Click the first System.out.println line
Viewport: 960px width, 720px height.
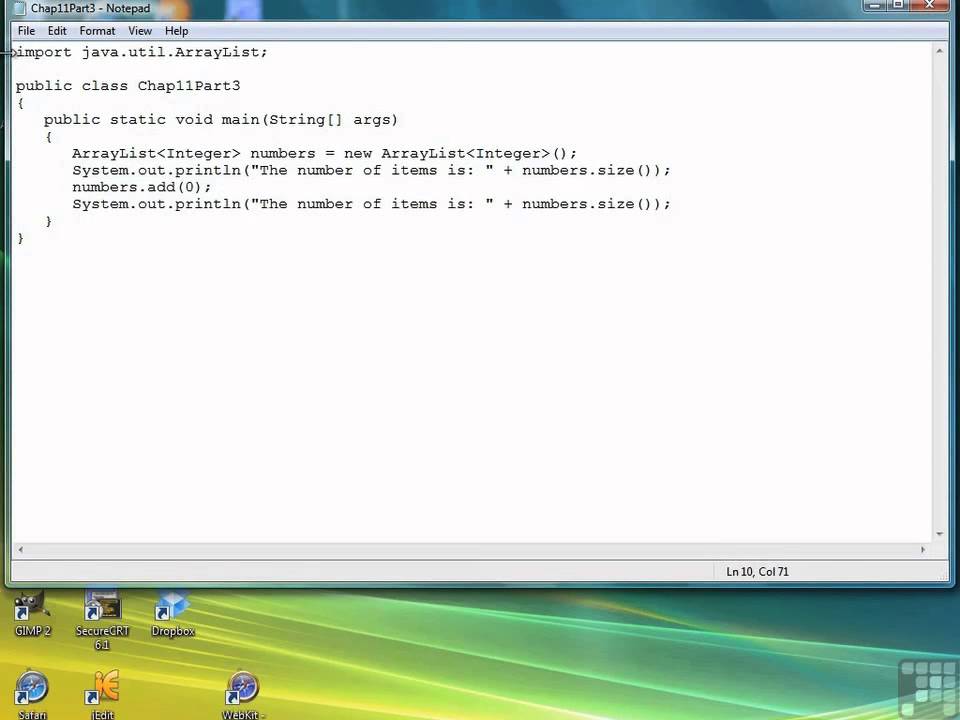pyautogui.click(x=372, y=170)
